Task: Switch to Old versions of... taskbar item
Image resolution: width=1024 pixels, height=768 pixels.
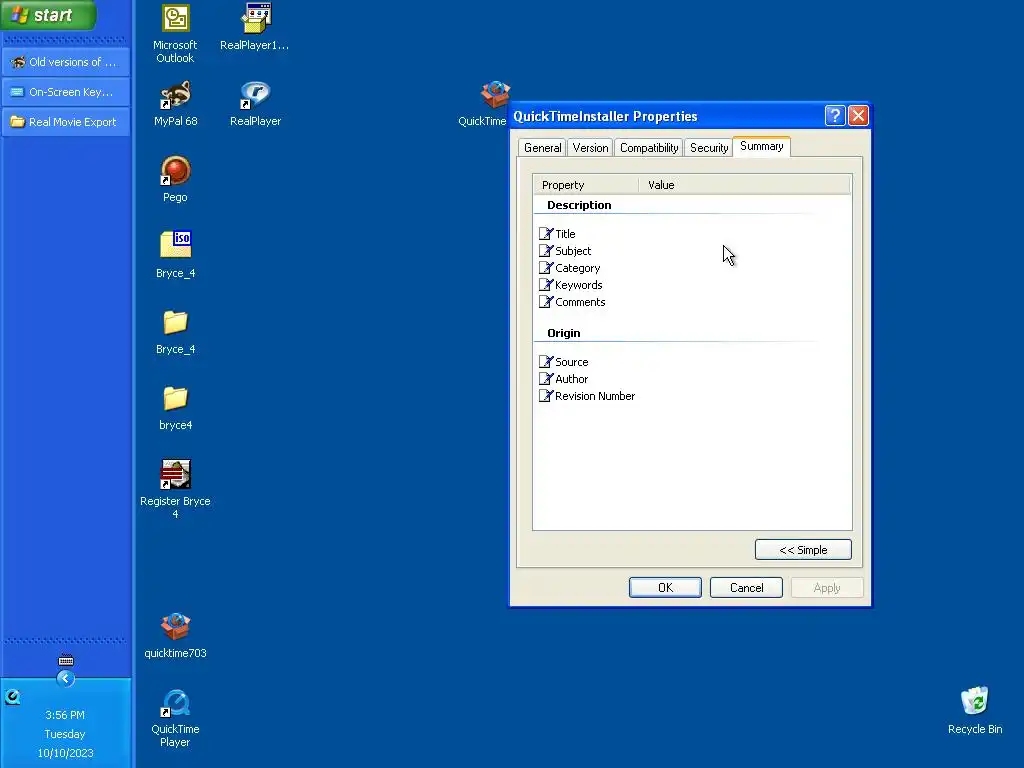Action: coord(66,62)
